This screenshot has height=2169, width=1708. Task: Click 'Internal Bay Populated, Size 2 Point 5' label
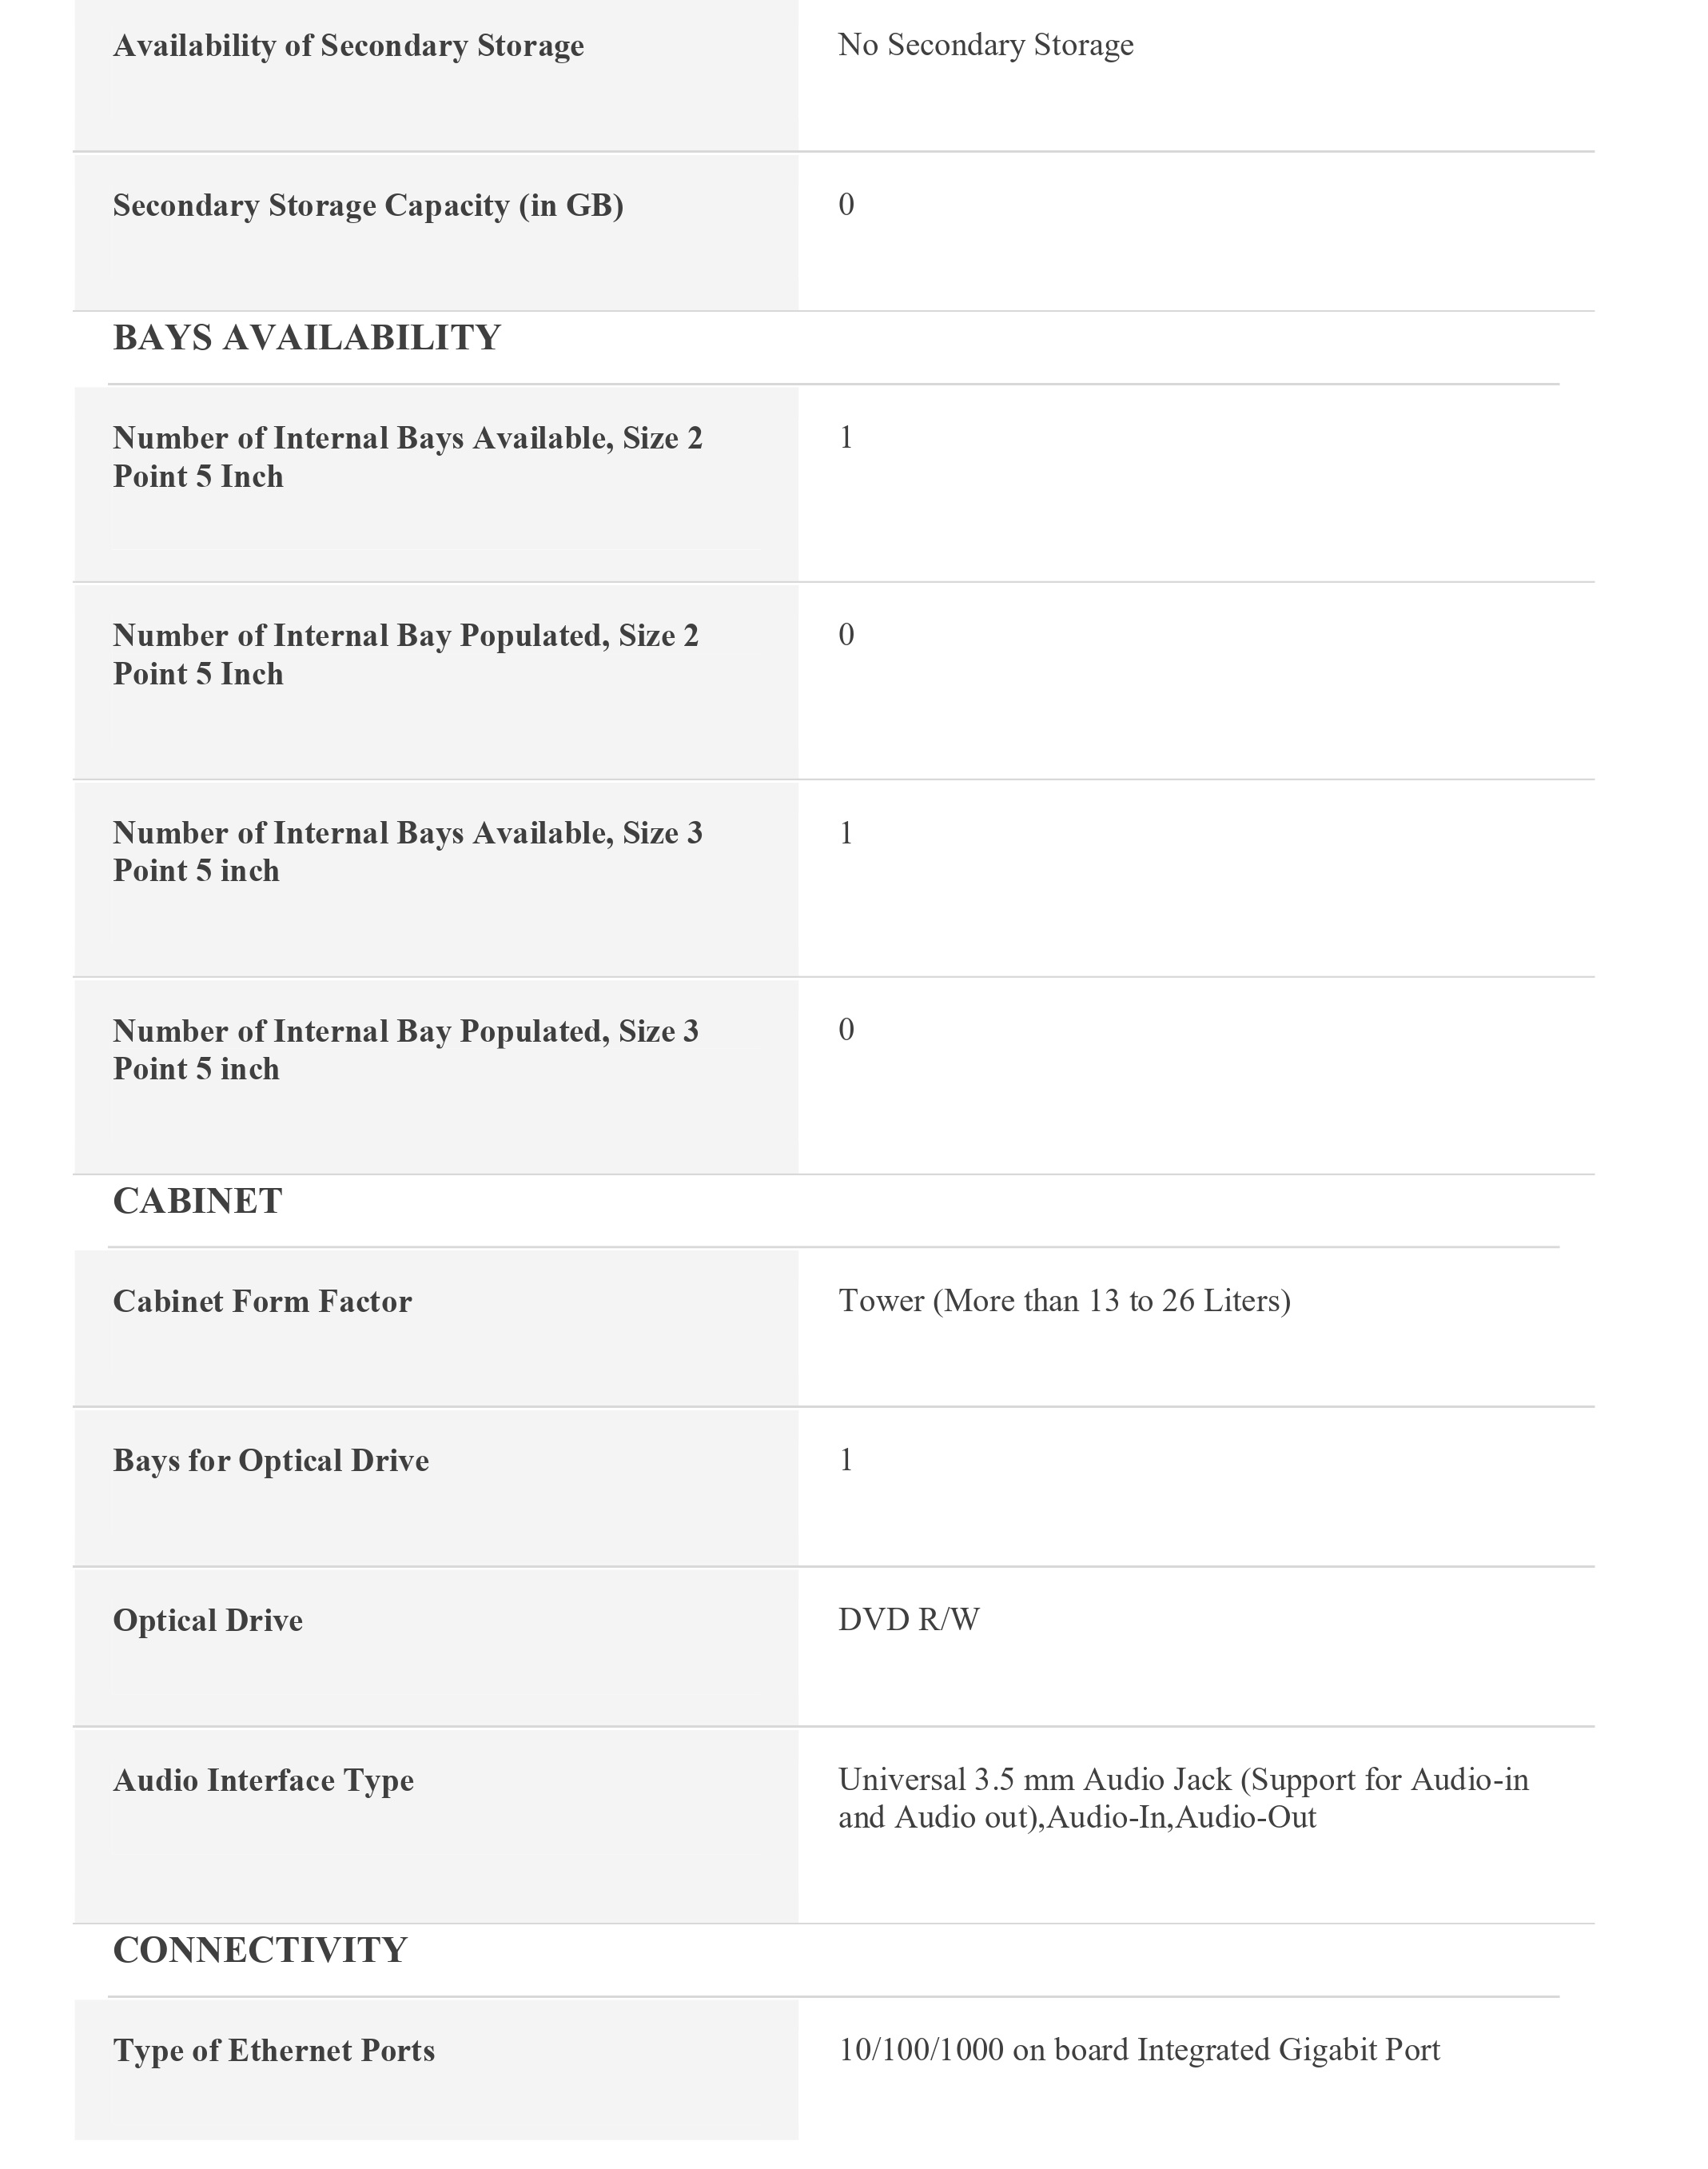coord(405,655)
